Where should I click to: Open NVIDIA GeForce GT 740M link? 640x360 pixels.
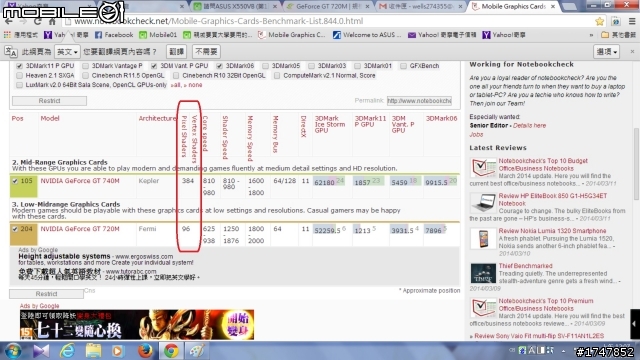(x=80, y=181)
